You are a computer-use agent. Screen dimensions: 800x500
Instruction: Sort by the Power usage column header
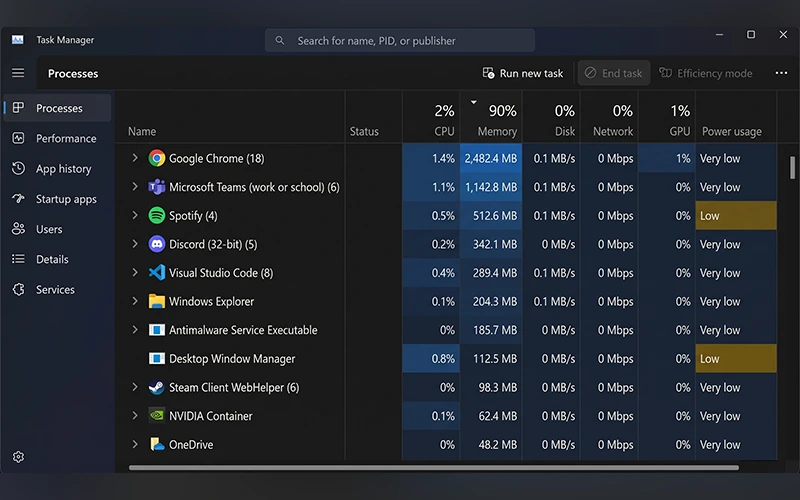click(736, 117)
